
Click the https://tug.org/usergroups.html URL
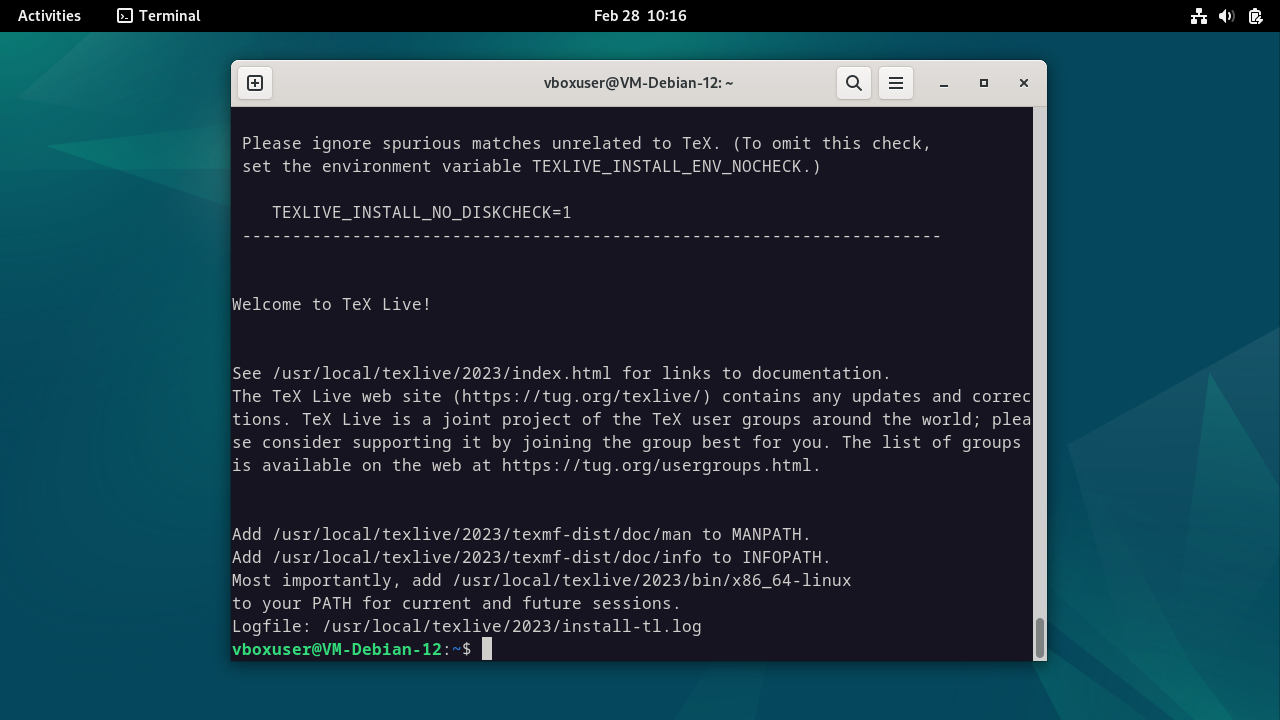[x=656, y=465]
